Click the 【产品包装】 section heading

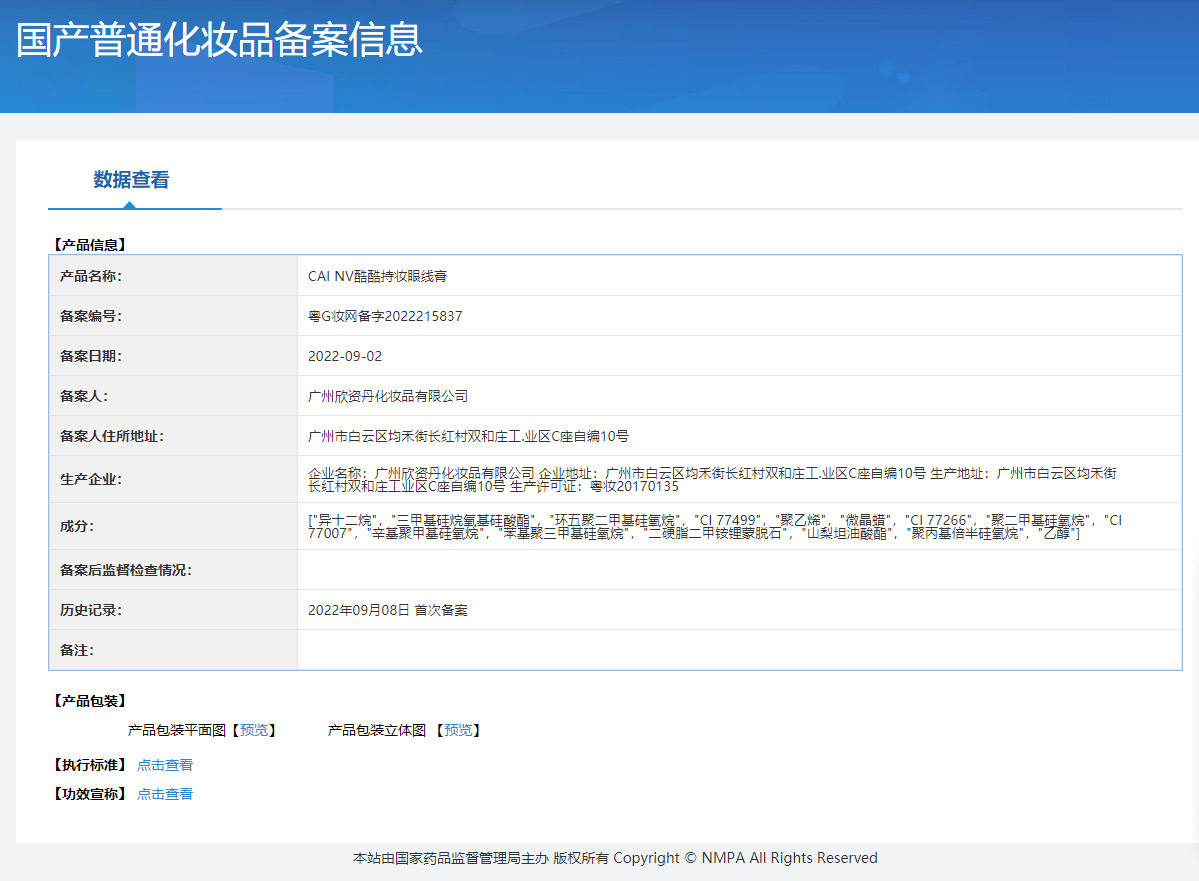(x=89, y=701)
